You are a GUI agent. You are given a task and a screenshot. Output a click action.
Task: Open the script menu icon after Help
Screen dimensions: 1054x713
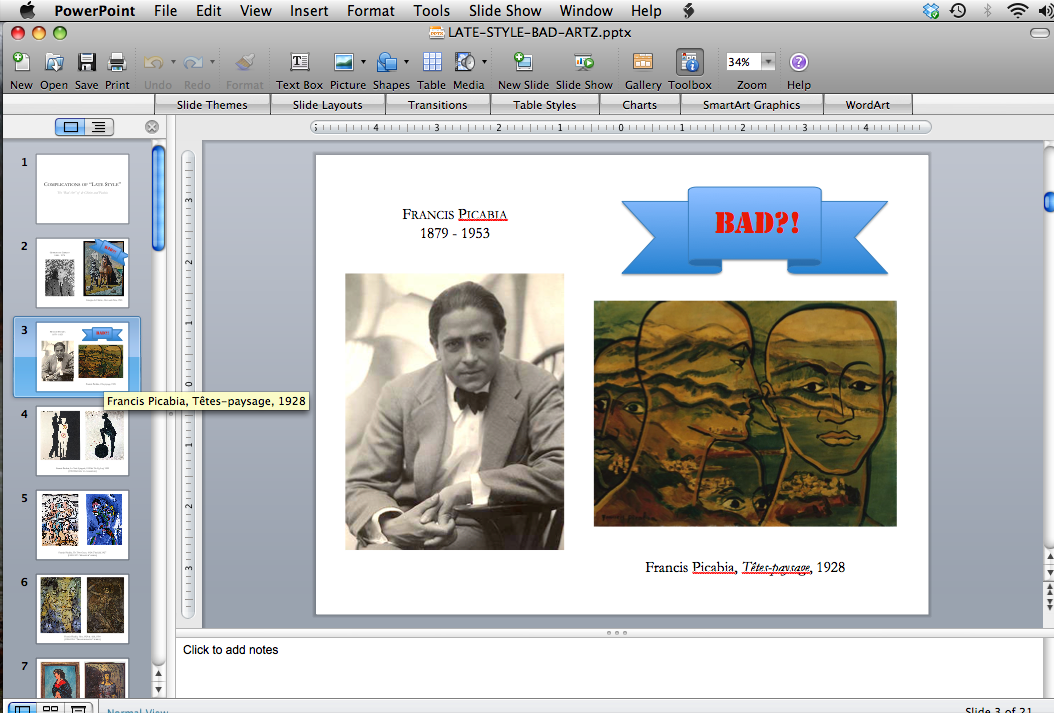pyautogui.click(x=688, y=11)
